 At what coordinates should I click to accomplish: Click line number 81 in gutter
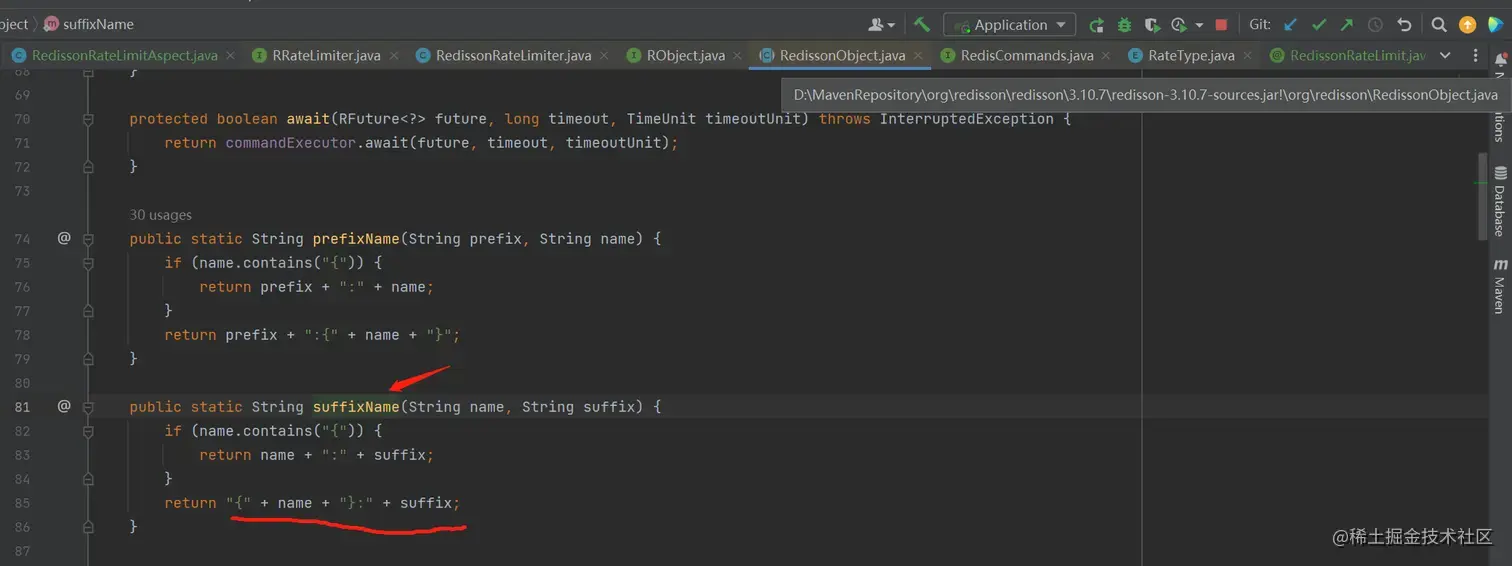click(x=22, y=407)
